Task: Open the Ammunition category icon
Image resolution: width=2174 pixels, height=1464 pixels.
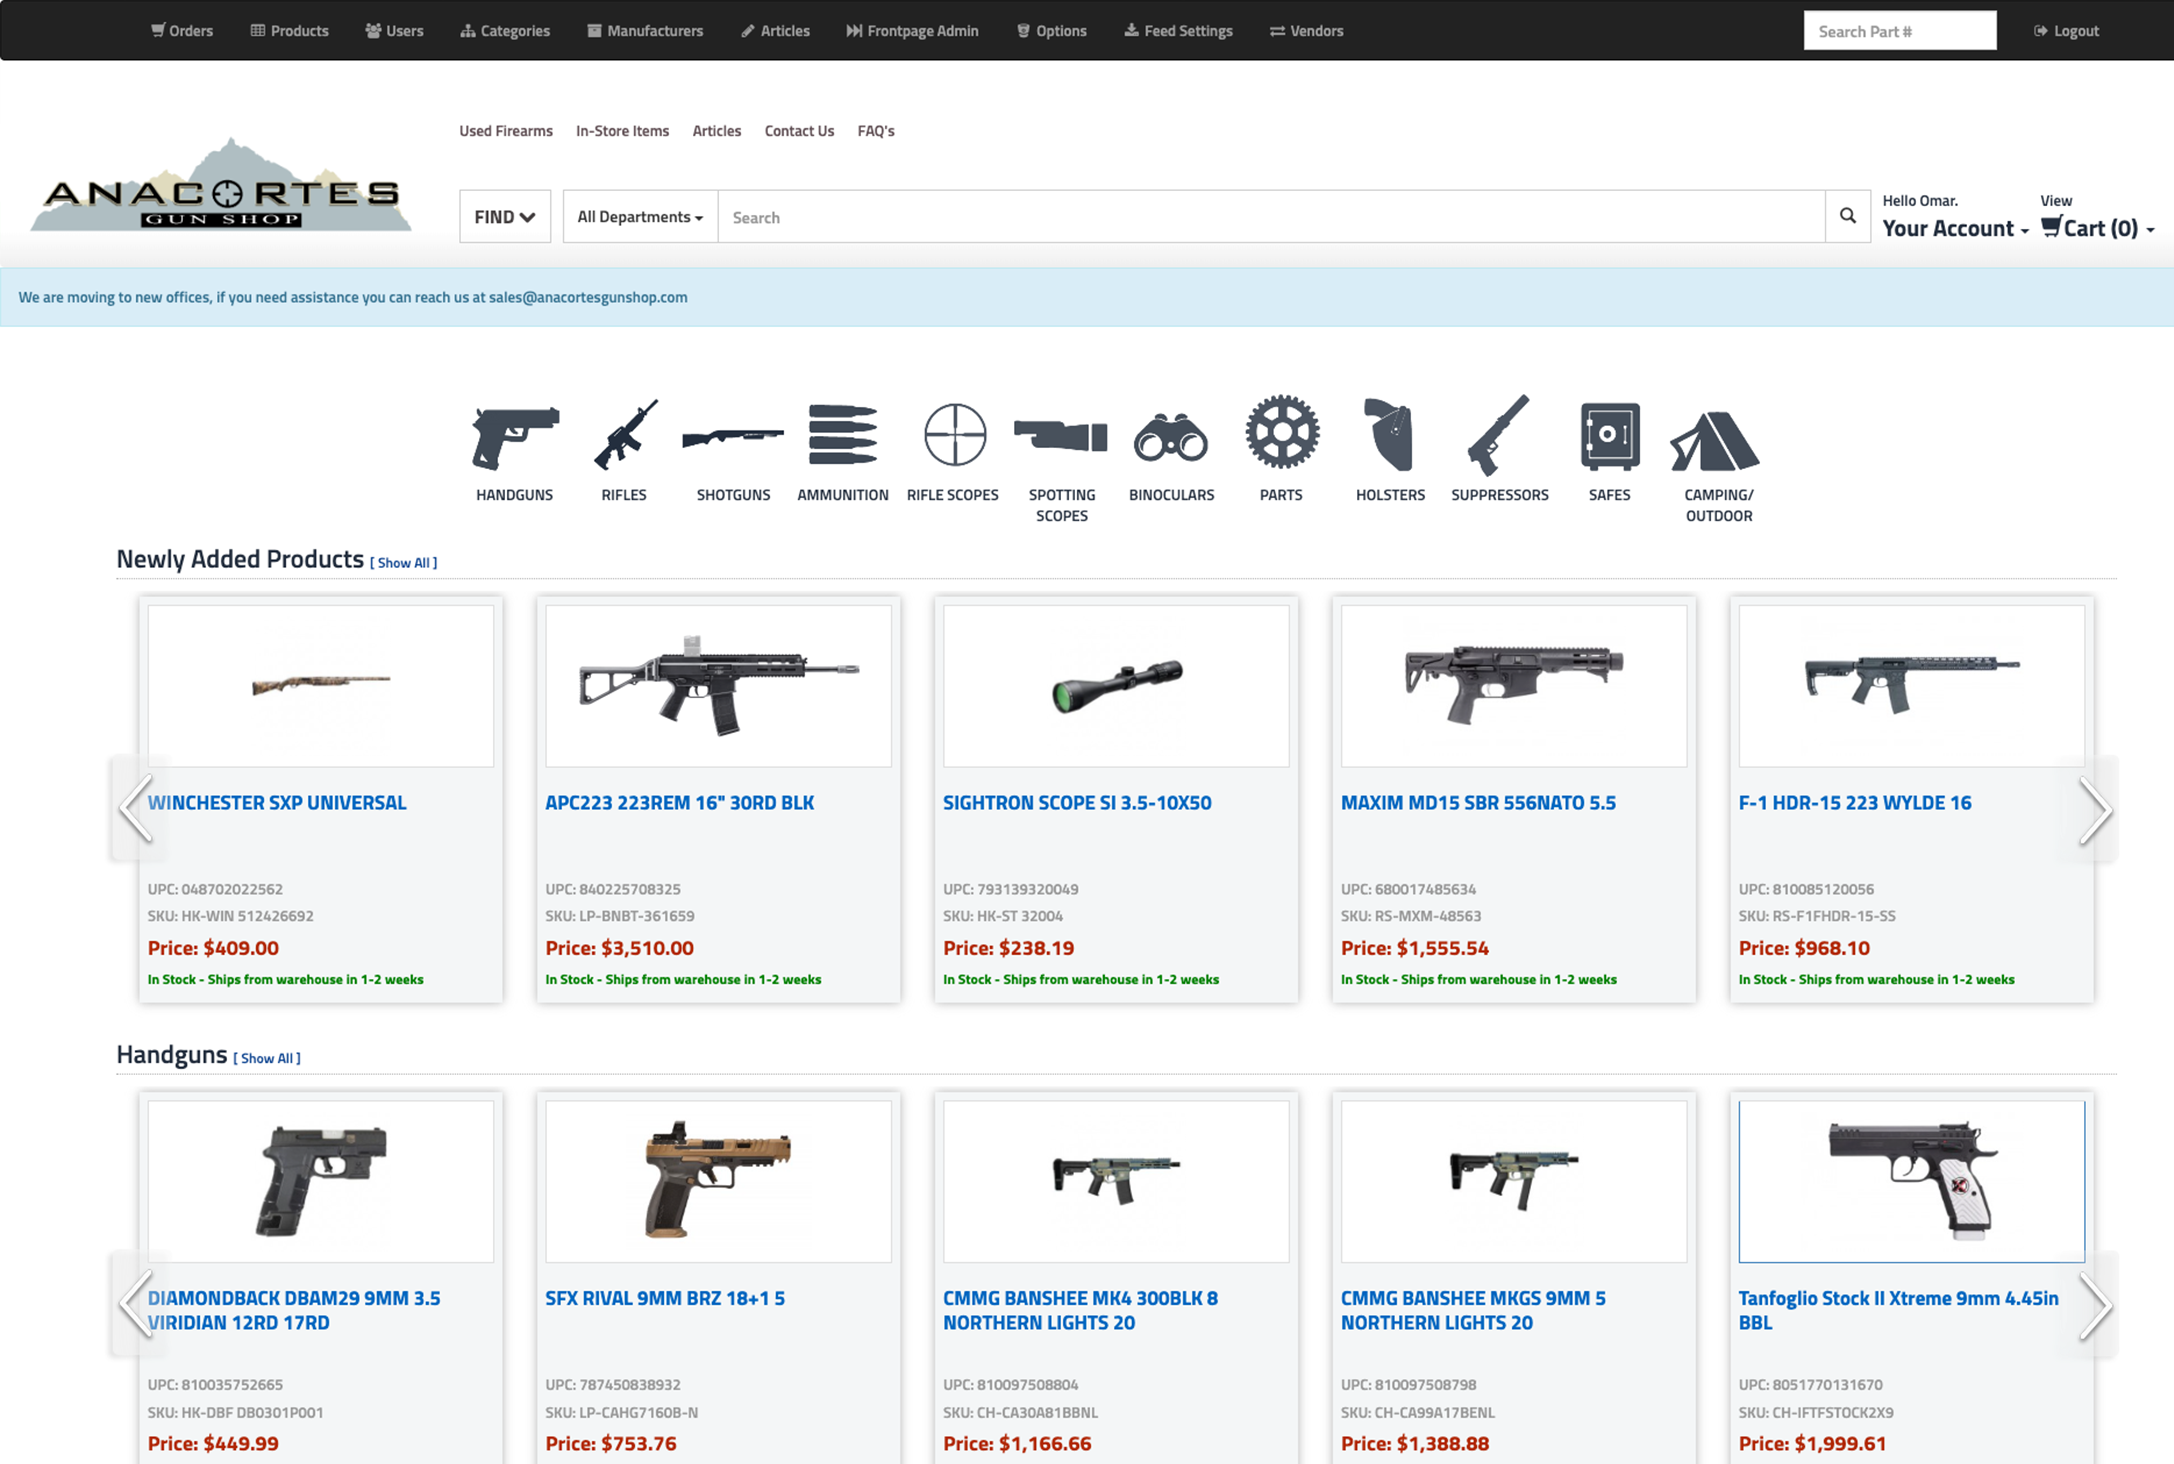Action: pyautogui.click(x=843, y=435)
